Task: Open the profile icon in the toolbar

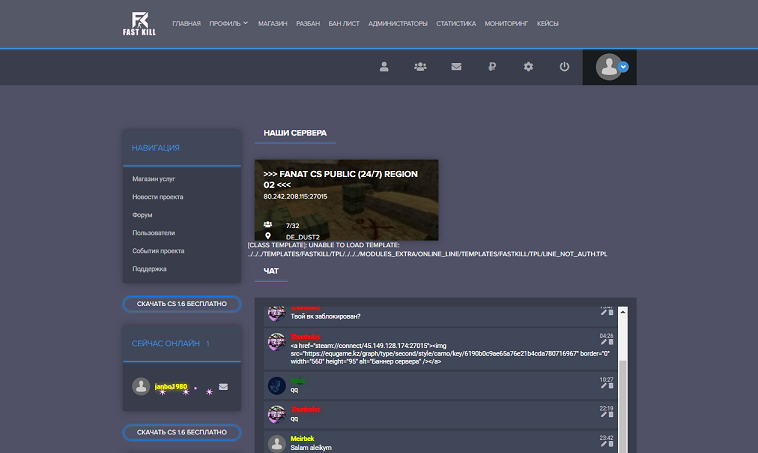Action: tap(384, 67)
